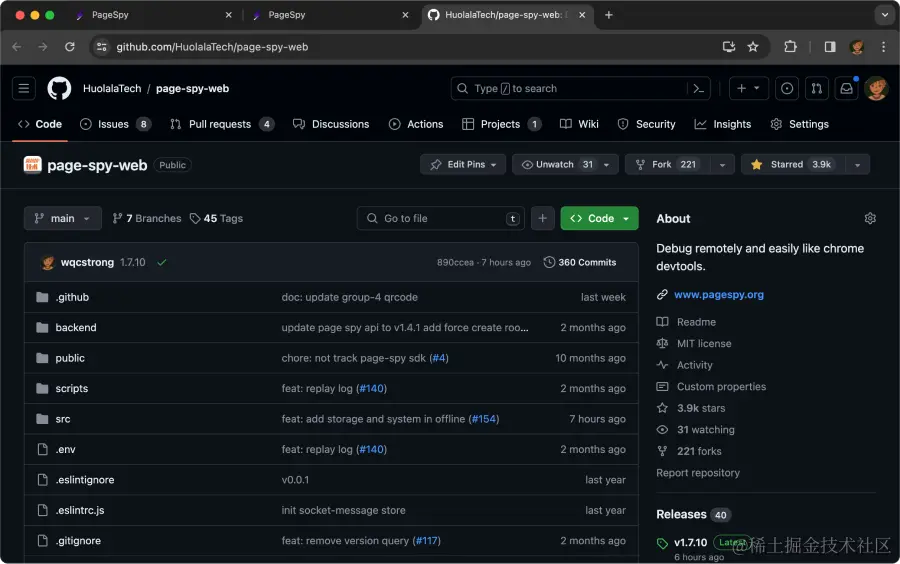Open the notifications inbox icon
Screen dimensions: 900x564
(x=847, y=88)
